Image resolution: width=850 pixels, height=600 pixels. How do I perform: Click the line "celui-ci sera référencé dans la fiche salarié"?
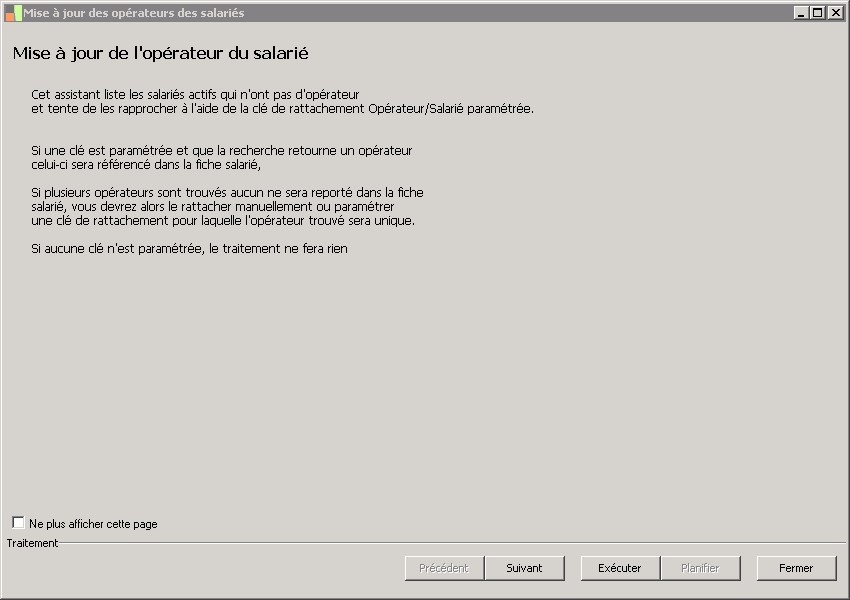pos(146,165)
